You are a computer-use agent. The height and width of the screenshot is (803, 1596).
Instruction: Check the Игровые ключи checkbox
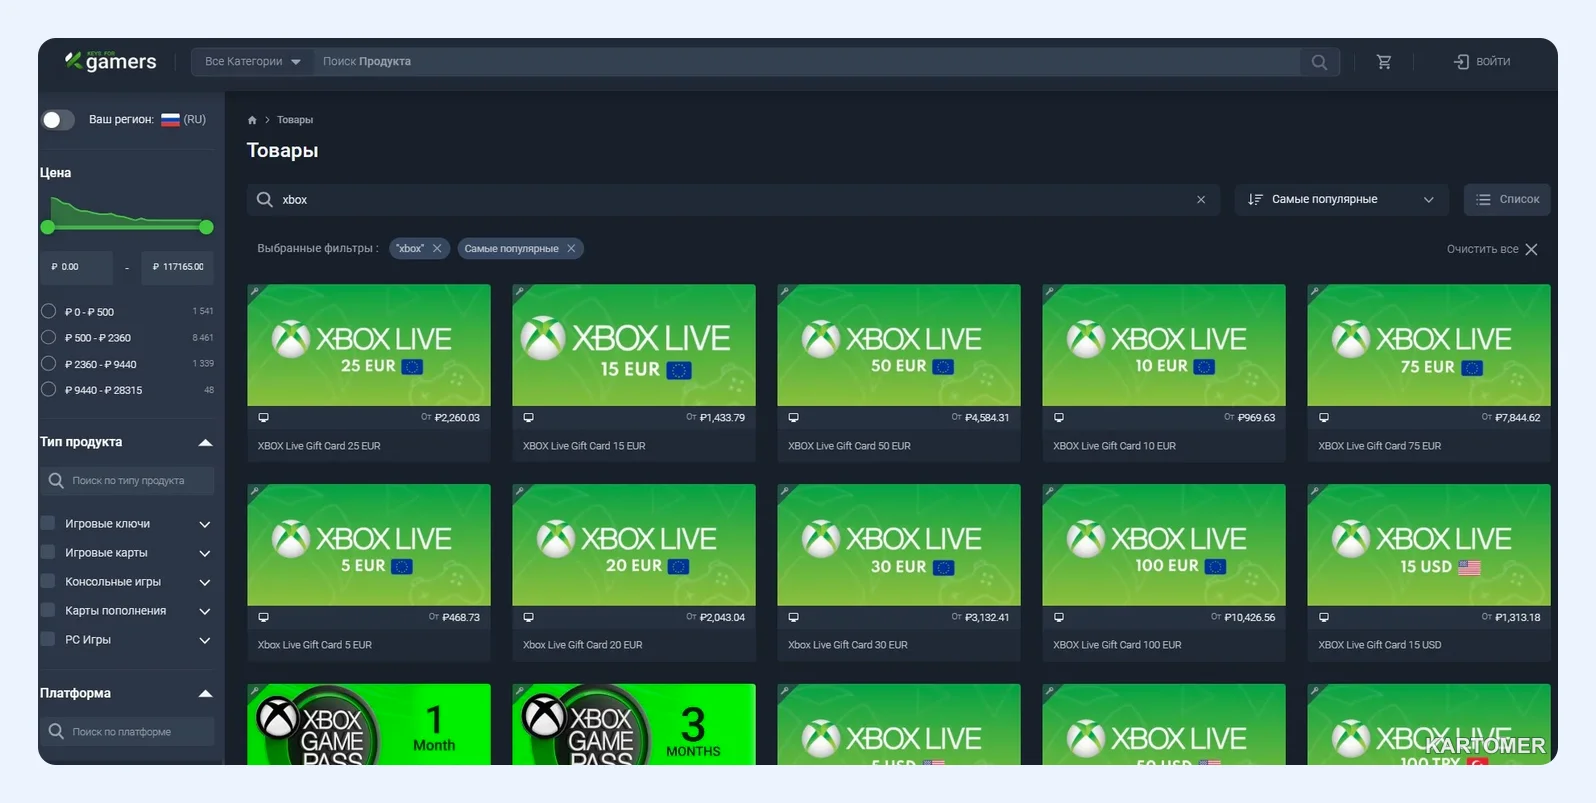click(x=48, y=523)
